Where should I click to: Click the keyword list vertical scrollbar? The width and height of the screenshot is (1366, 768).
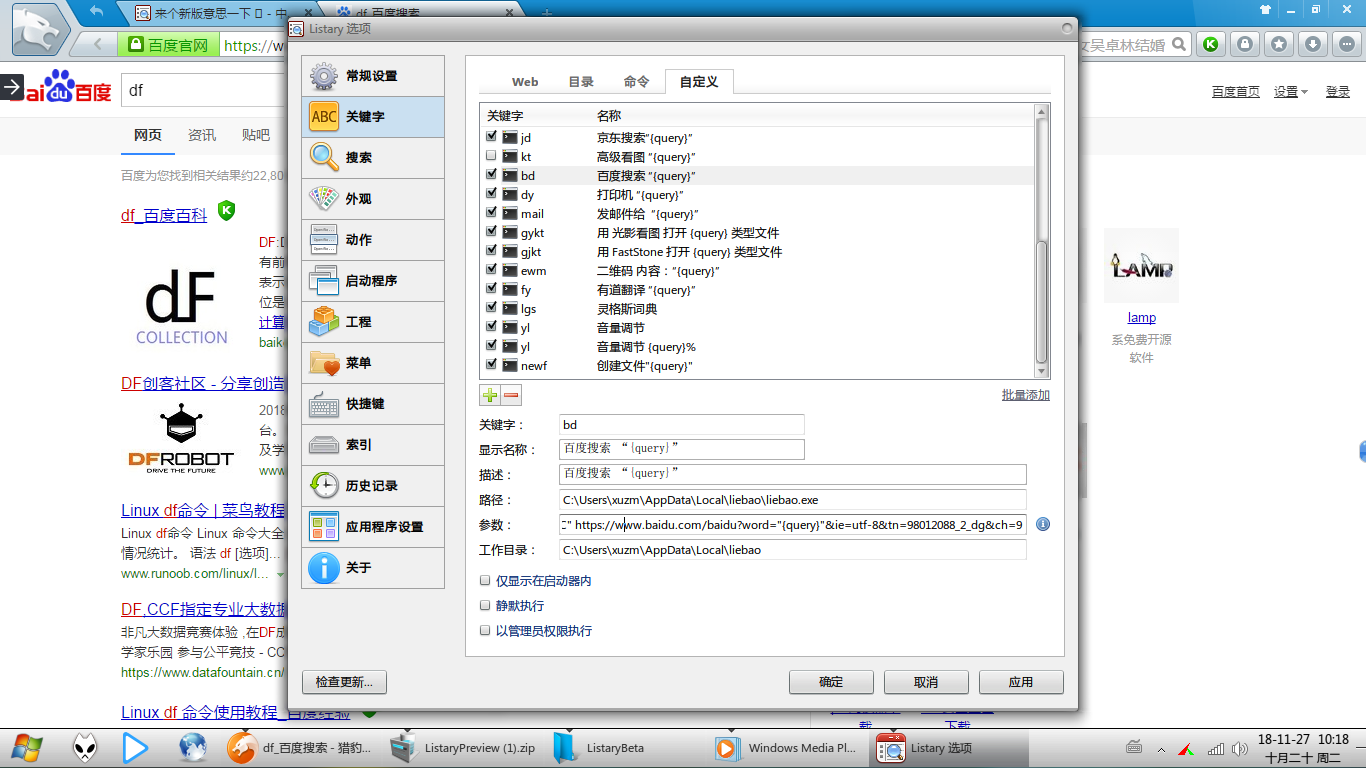[1042, 240]
